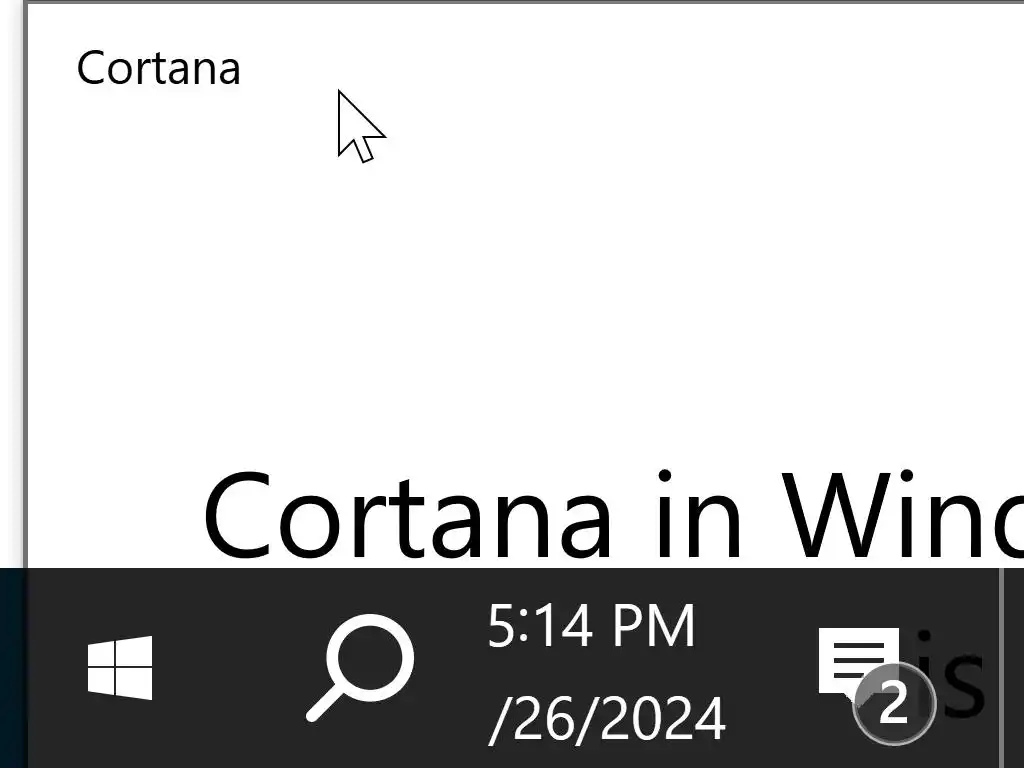The image size is (1024, 768).
Task: Open the Windows Start menu
Action: coord(120,667)
